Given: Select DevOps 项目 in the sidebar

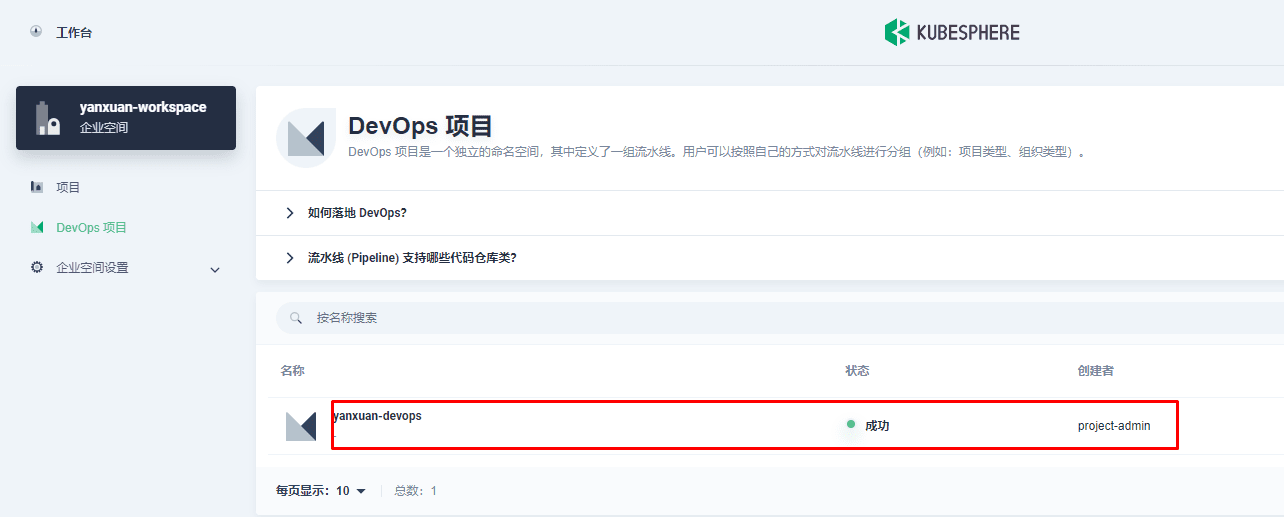Looking at the screenshot, I should (x=92, y=227).
